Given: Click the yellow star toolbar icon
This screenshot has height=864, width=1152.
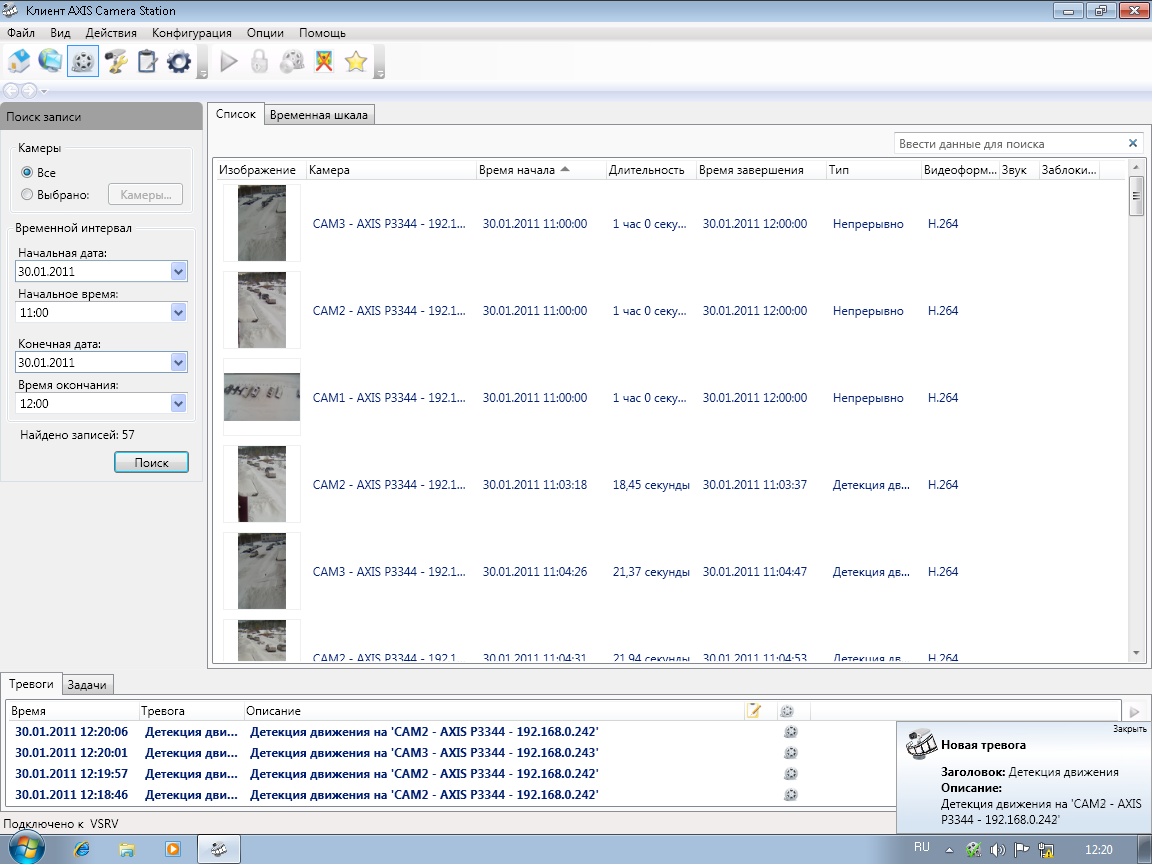Looking at the screenshot, I should (x=355, y=62).
